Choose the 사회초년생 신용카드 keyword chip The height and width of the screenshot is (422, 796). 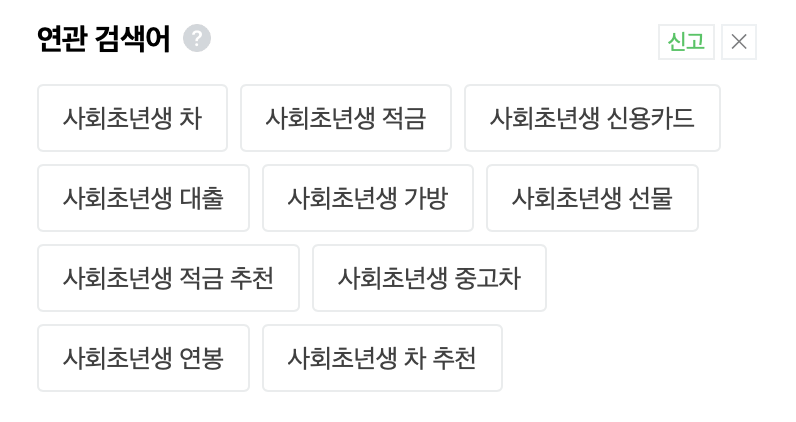[592, 118]
